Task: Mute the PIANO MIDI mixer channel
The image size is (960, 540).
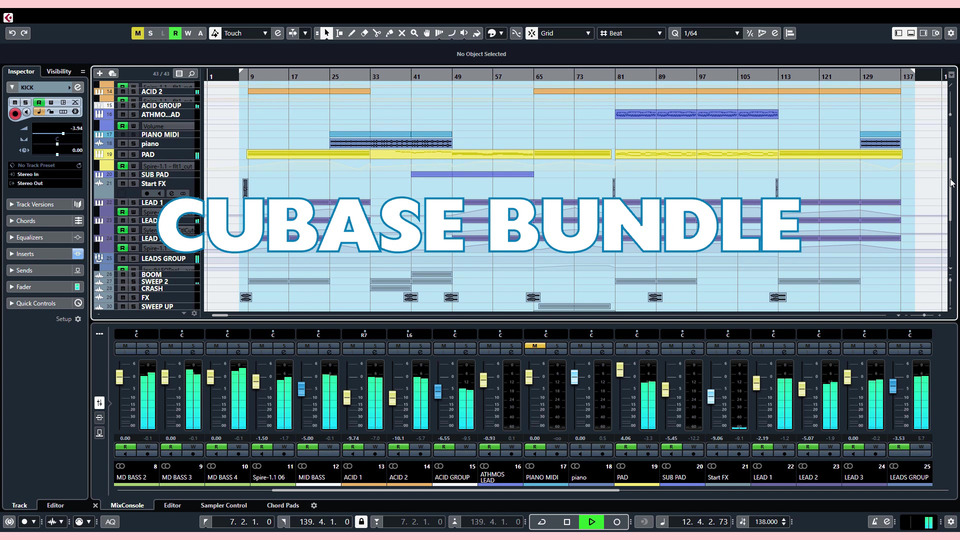Action: [534, 346]
